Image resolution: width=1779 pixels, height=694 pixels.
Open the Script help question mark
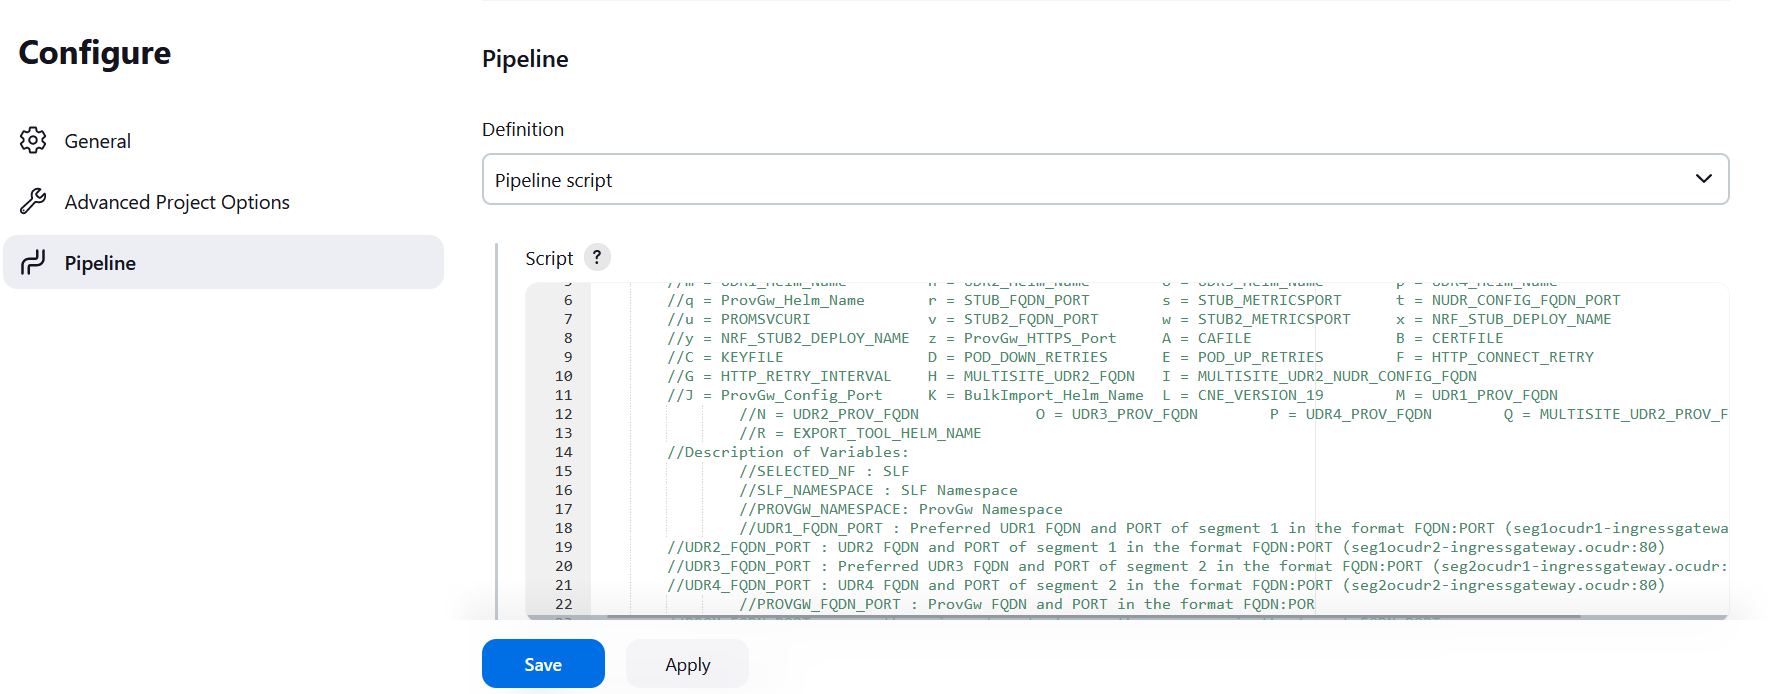(x=597, y=258)
